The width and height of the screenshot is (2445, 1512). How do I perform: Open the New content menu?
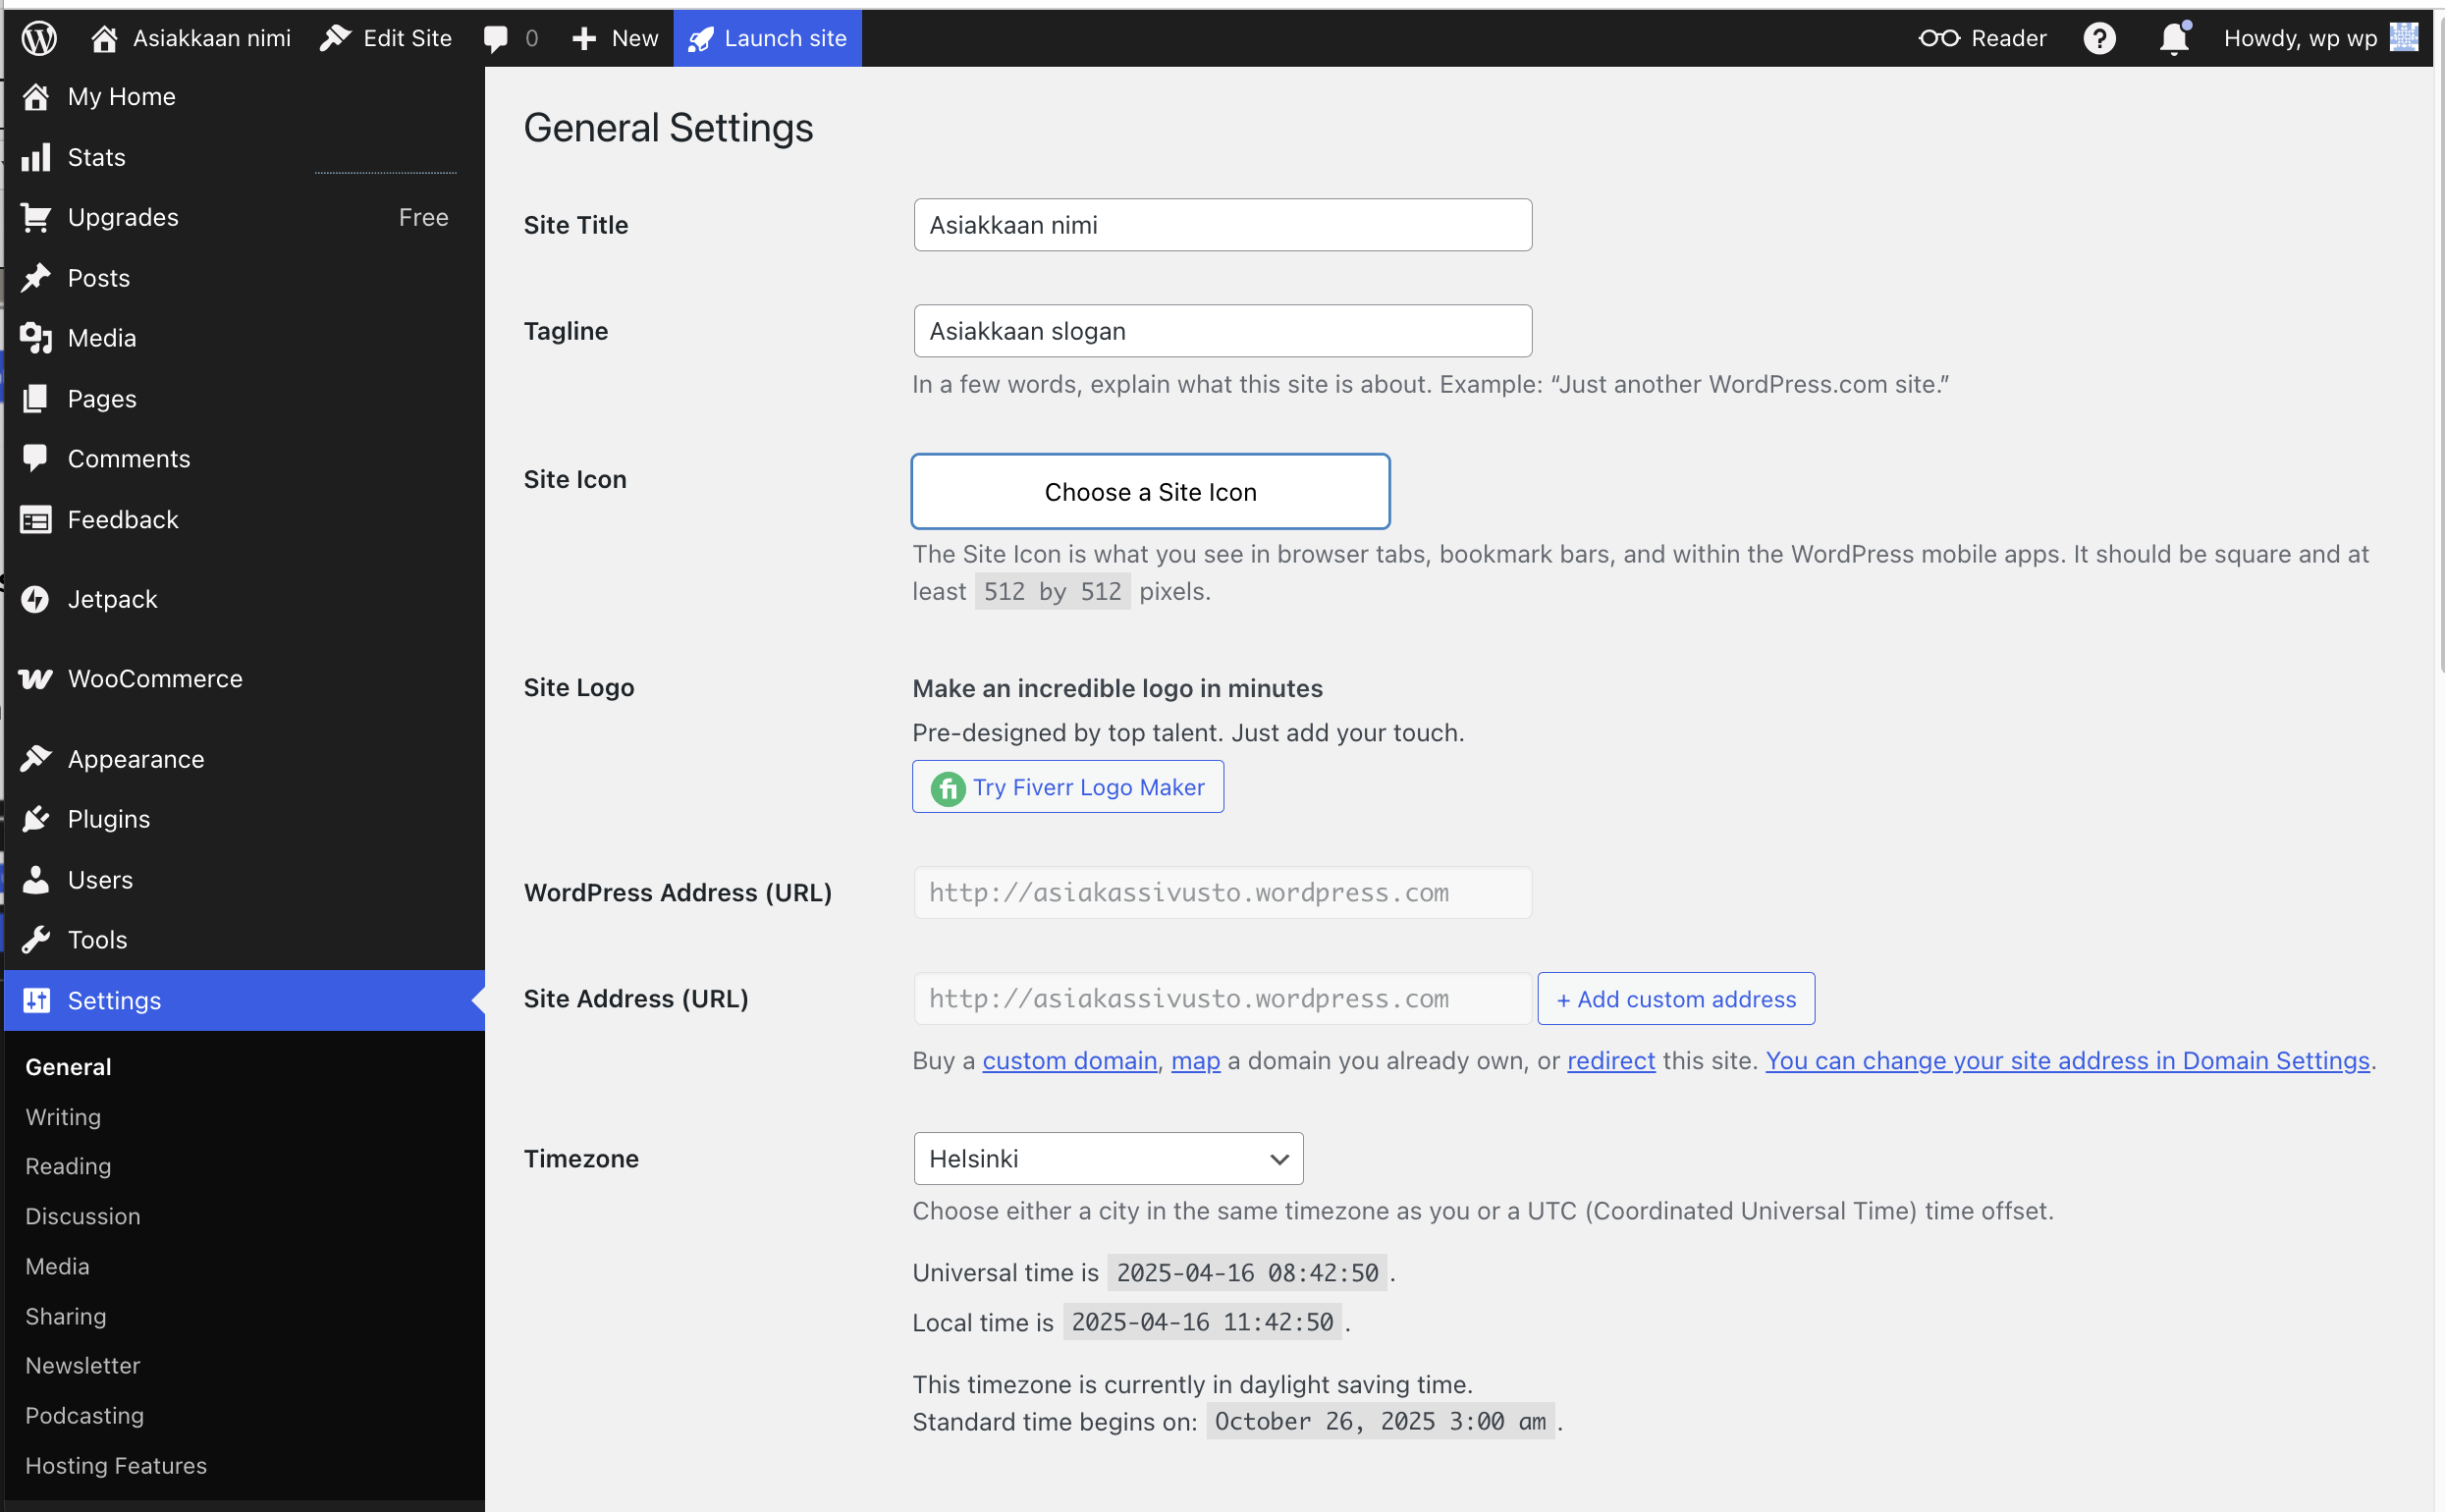tap(615, 38)
